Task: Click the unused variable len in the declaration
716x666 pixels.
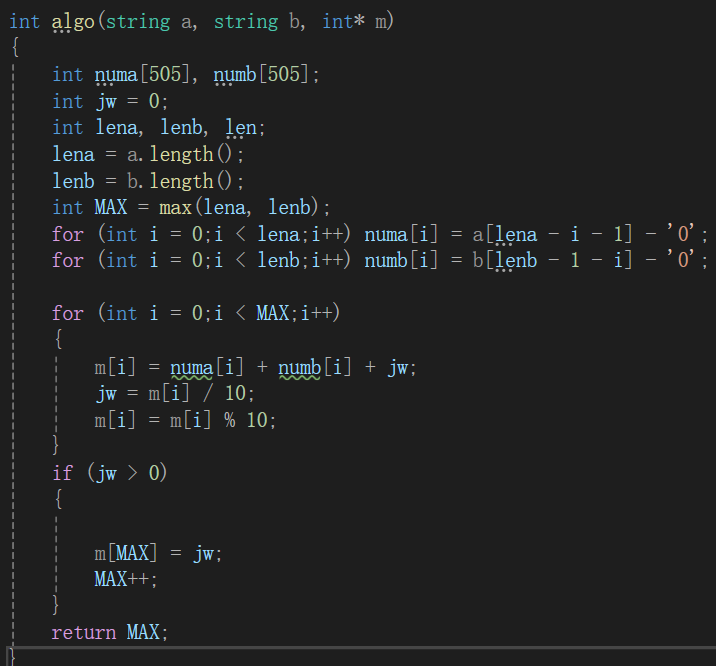Action: pos(241,128)
